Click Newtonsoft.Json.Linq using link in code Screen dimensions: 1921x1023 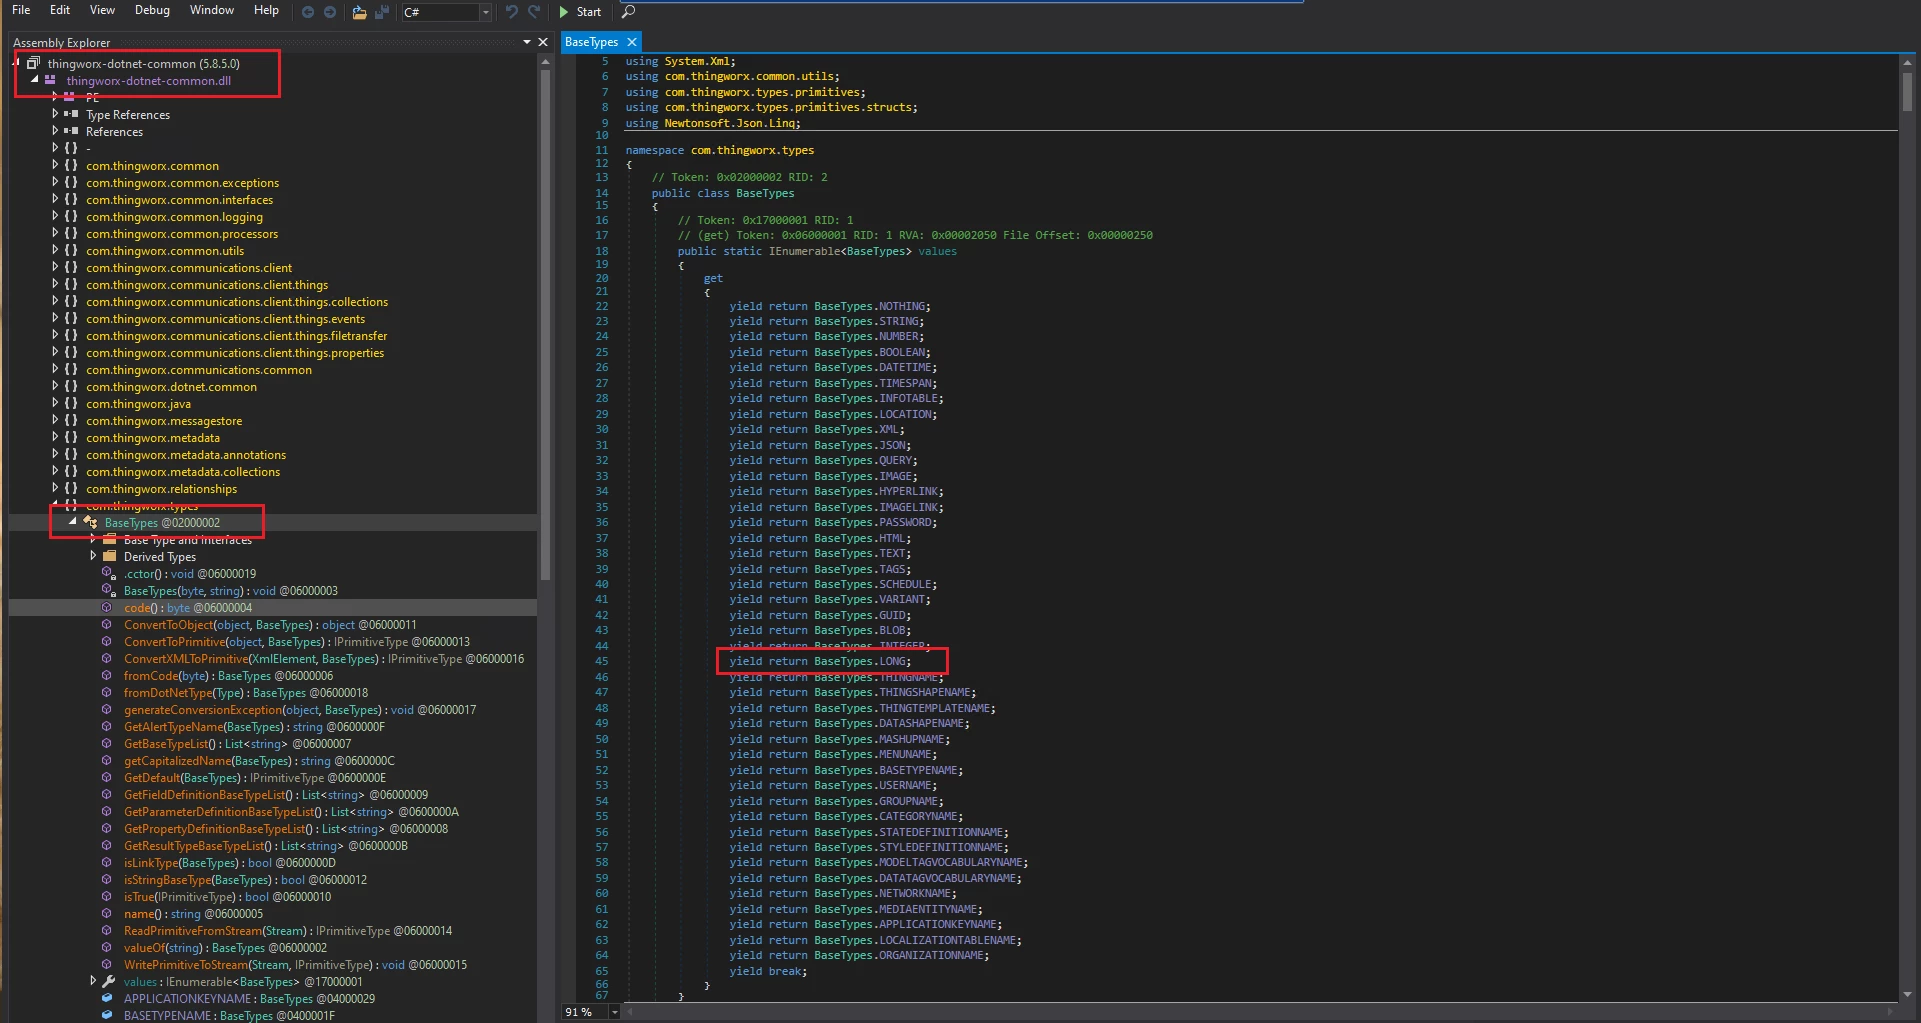coord(730,123)
